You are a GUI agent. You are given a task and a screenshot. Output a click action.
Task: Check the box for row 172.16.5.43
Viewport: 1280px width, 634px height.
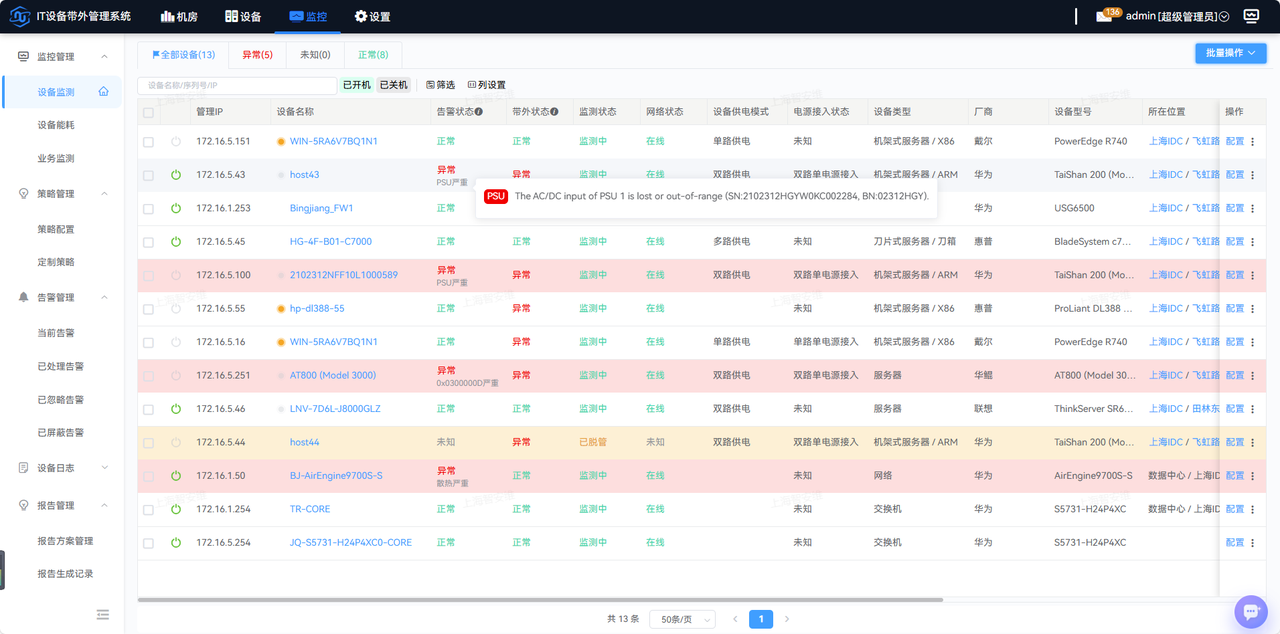coord(148,175)
